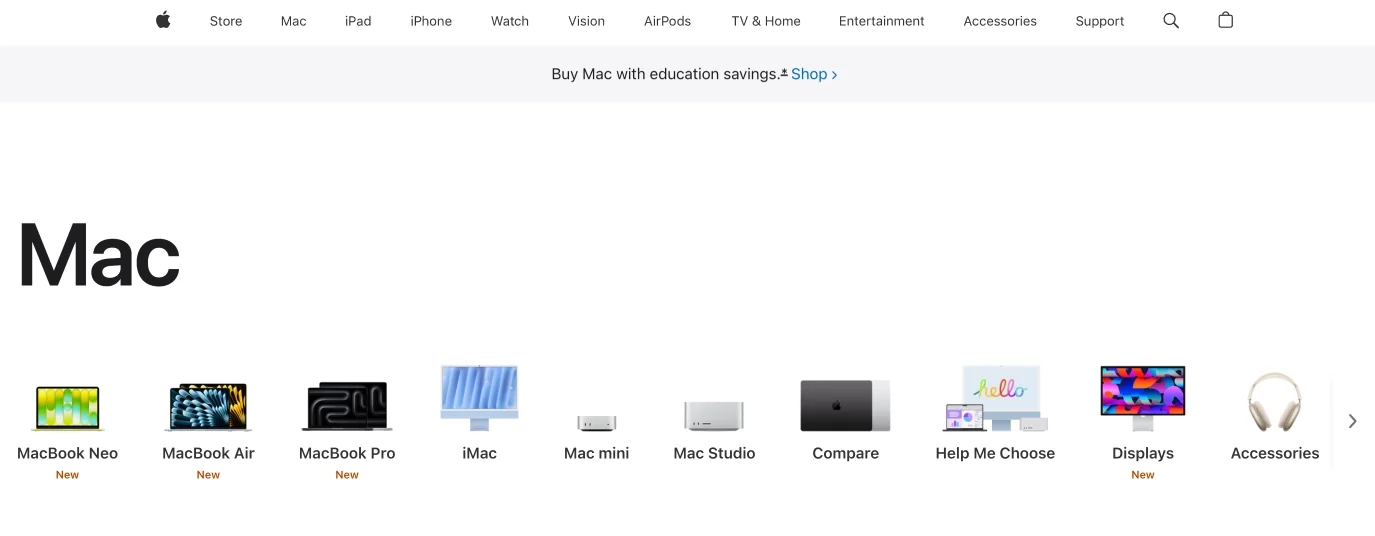Screen dimensions: 1375x536
Task: Open the iPhone menu
Action: tap(431, 21)
